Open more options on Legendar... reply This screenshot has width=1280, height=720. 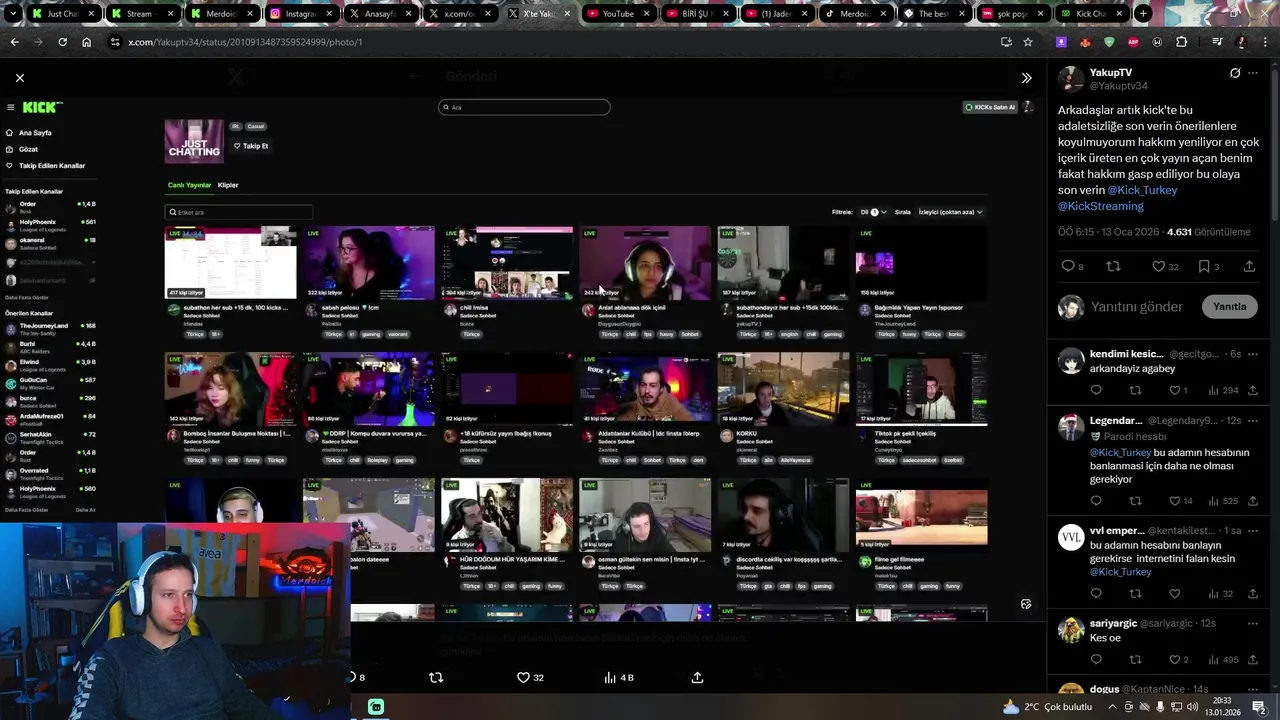pyautogui.click(x=1253, y=421)
